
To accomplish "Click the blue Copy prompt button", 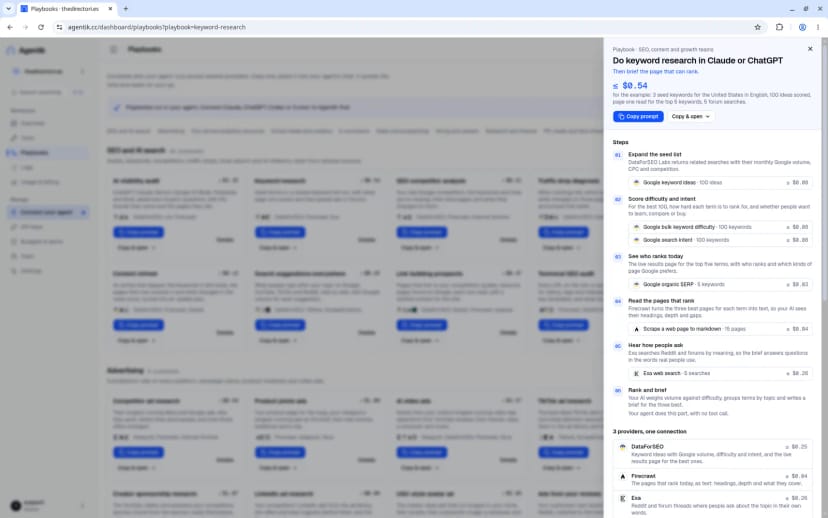I will [x=638, y=116].
